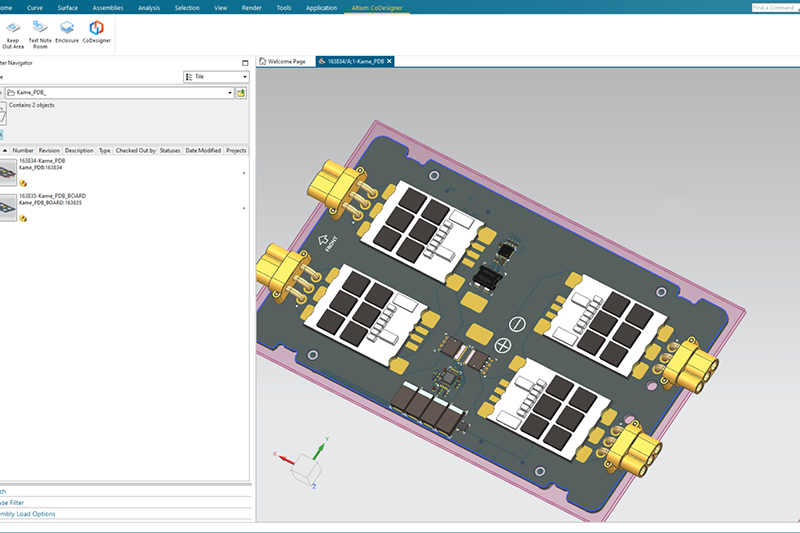Expand the Filter section in navigator
The image size is (800, 533).
(14, 502)
